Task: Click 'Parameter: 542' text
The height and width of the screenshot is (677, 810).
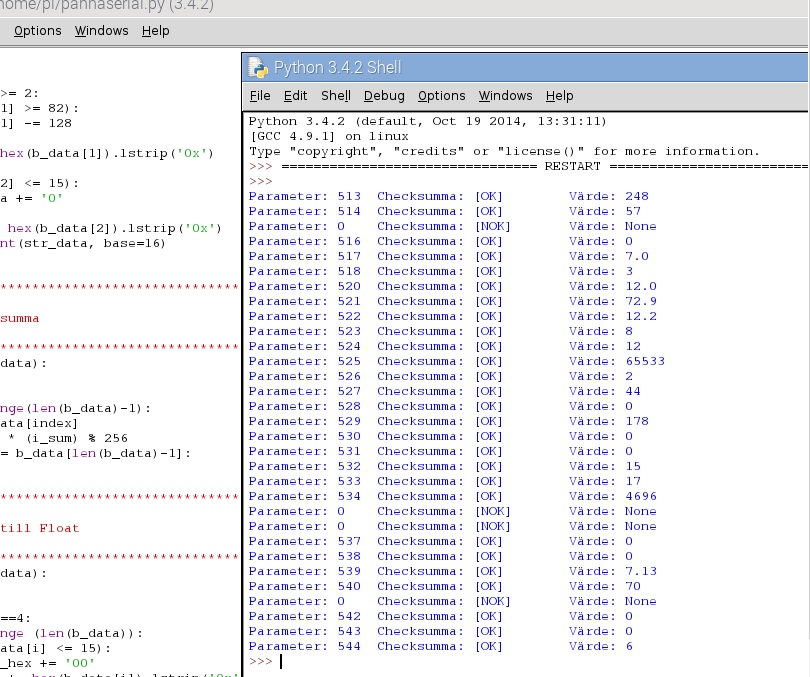Action: 305,616
